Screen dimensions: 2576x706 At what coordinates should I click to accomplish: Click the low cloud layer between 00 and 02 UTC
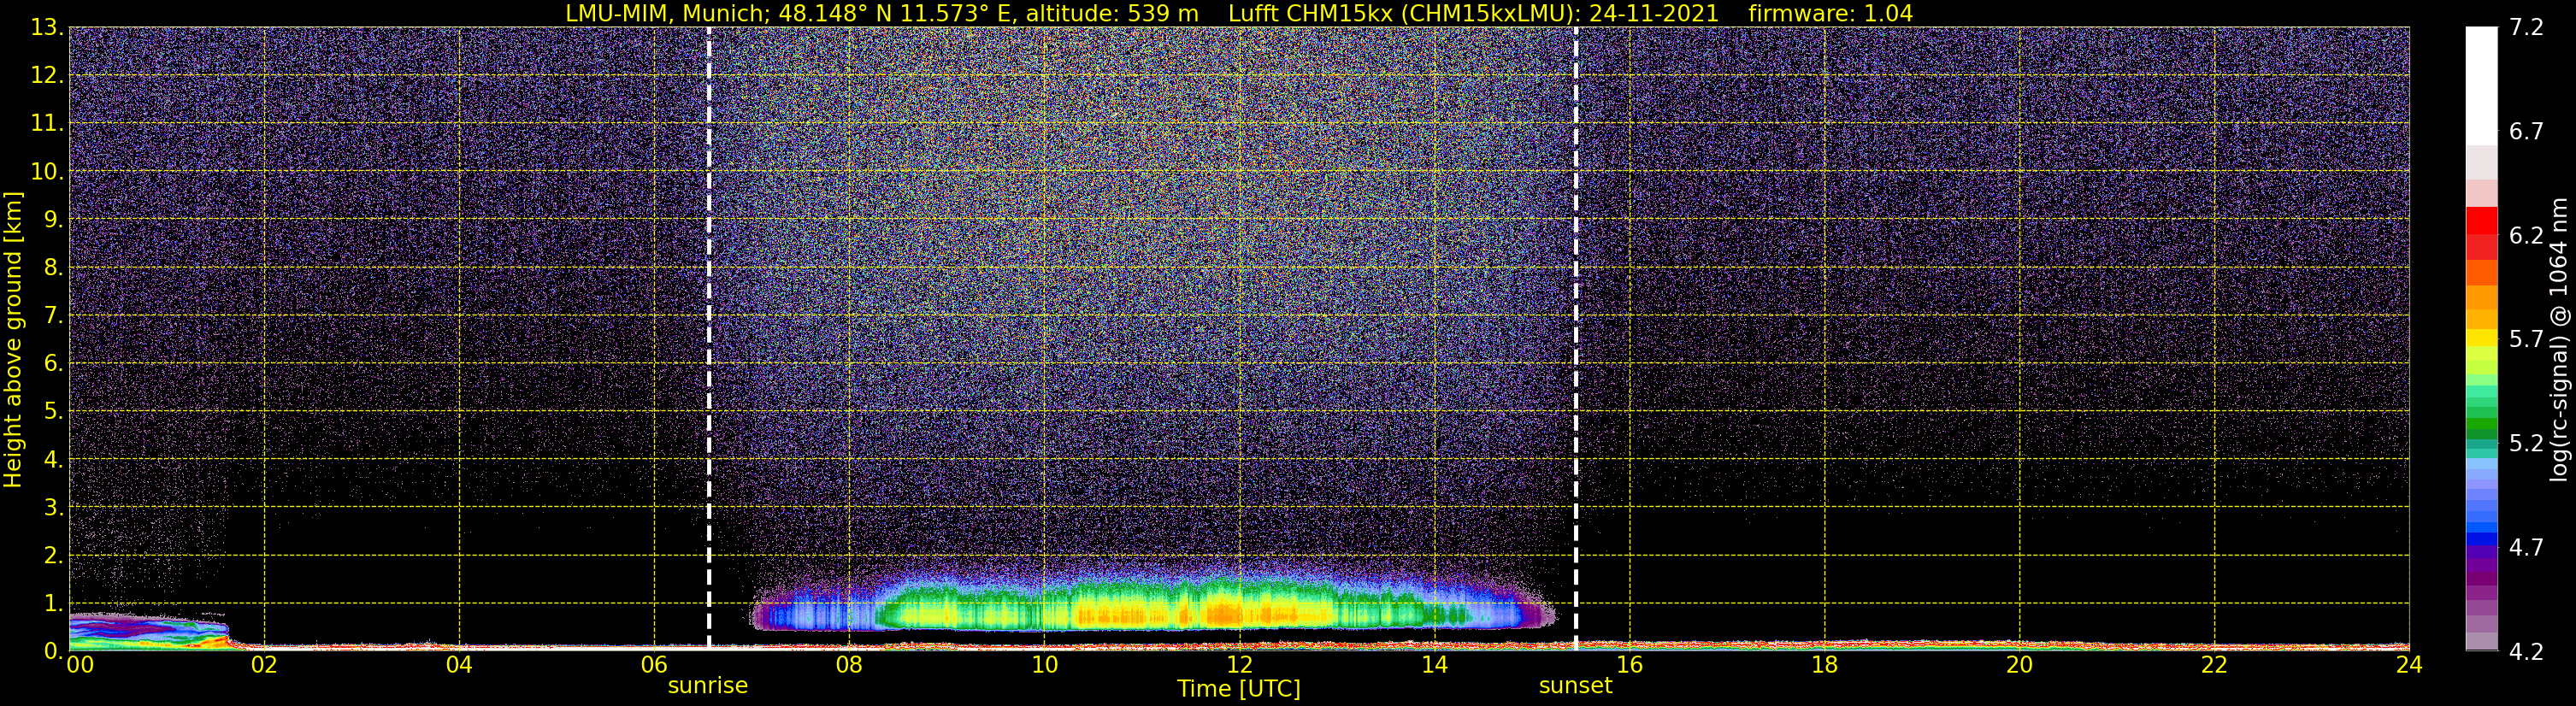click(148, 631)
